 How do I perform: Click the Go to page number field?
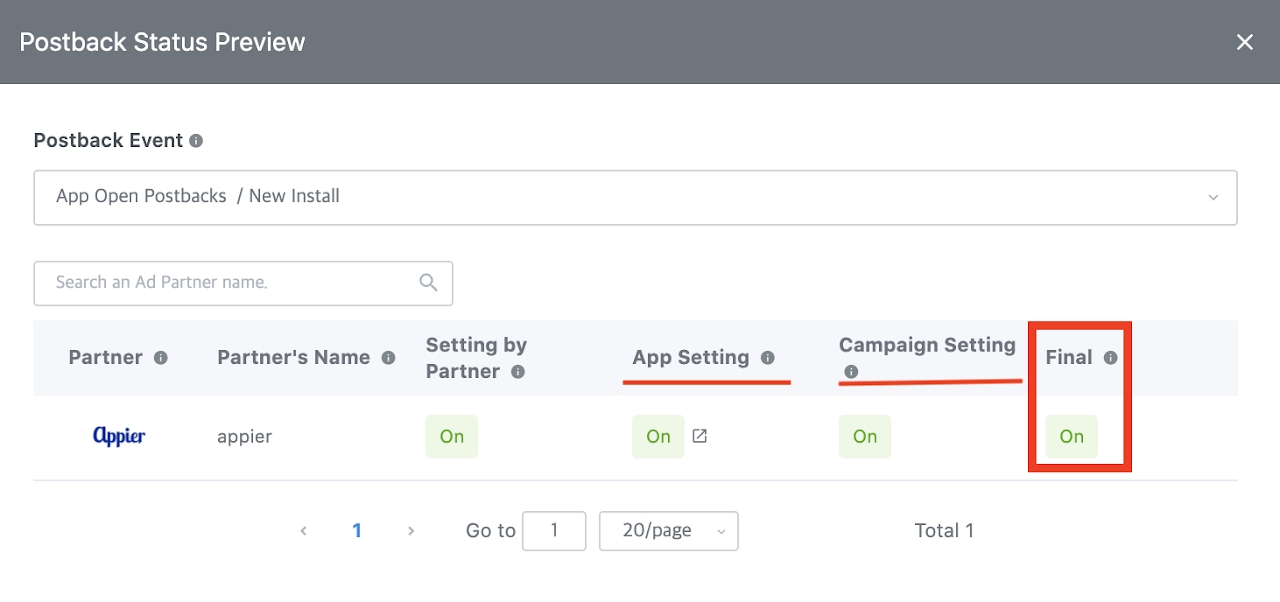[x=554, y=531]
